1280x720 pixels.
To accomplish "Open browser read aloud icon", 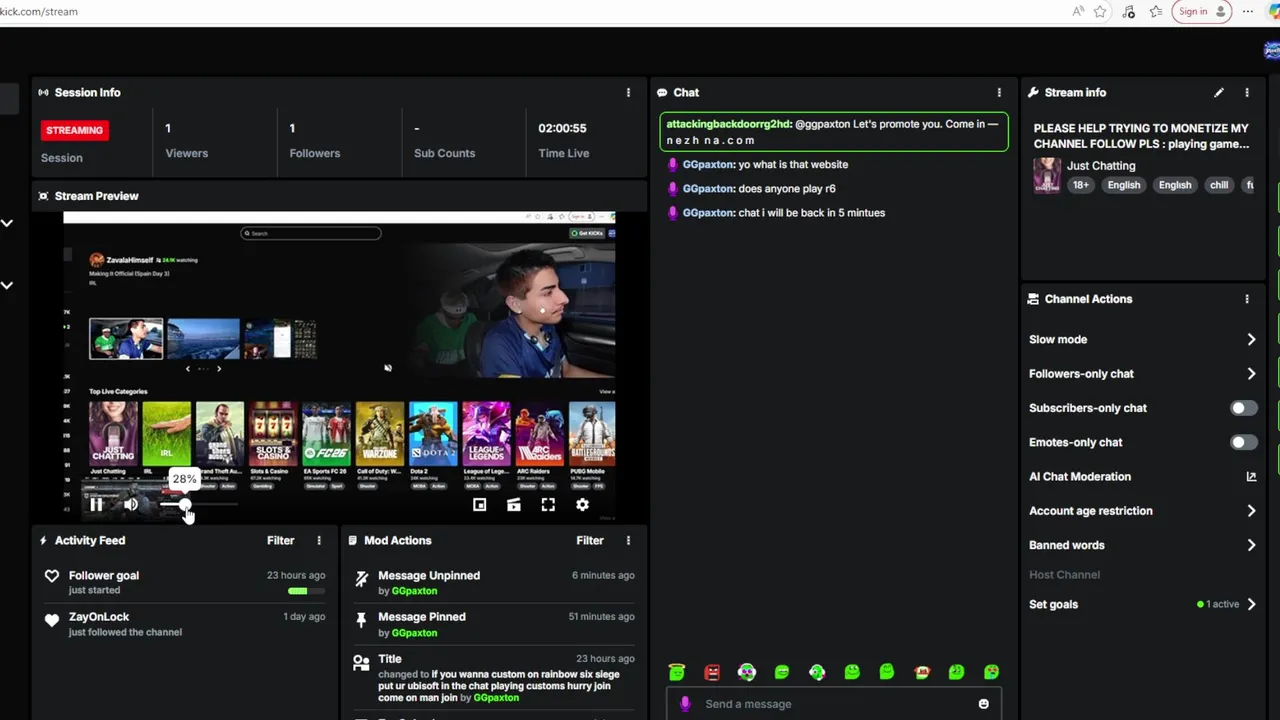I will (x=1078, y=12).
